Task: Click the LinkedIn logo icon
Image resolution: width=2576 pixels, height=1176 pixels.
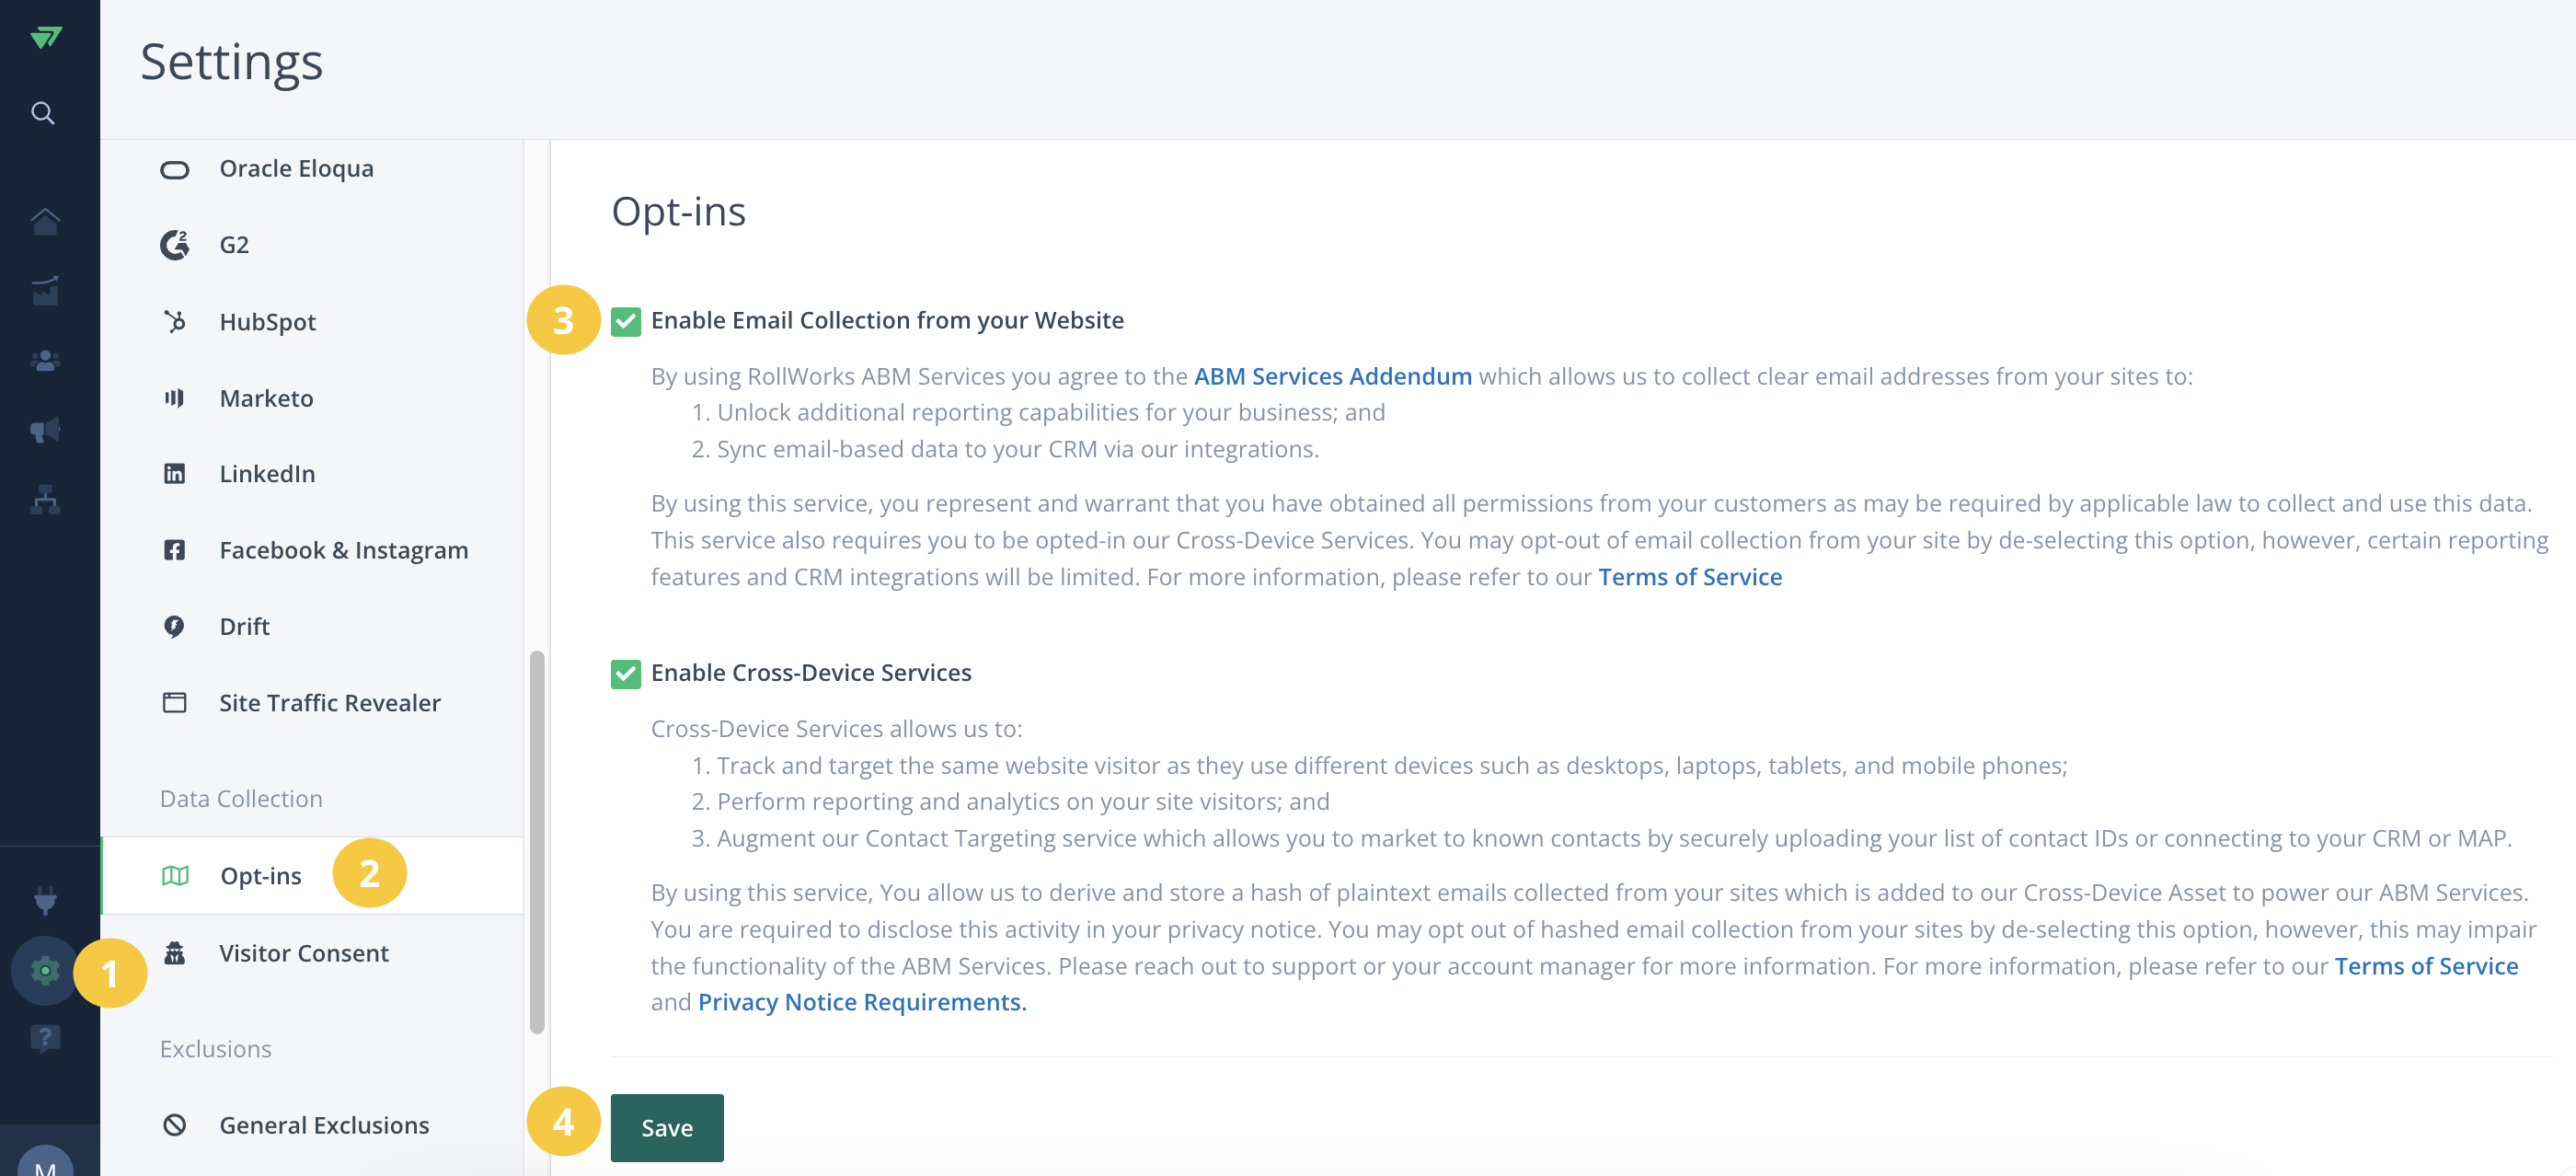Action: tap(174, 474)
